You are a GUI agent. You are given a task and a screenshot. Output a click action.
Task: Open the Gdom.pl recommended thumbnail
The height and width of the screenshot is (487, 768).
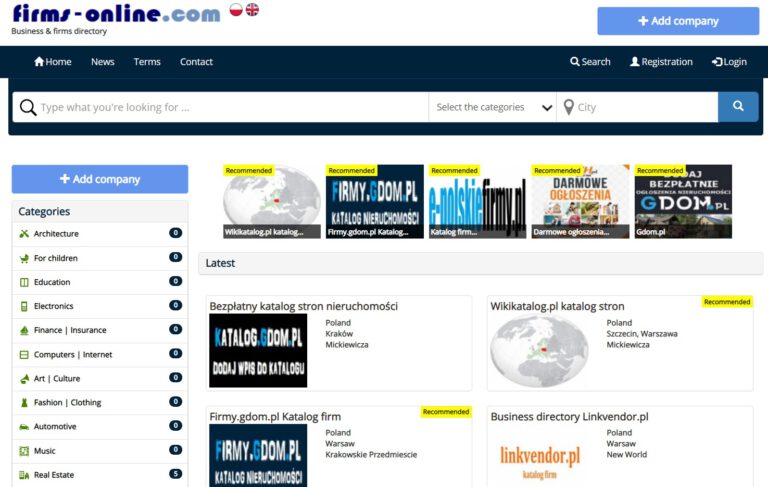point(683,202)
